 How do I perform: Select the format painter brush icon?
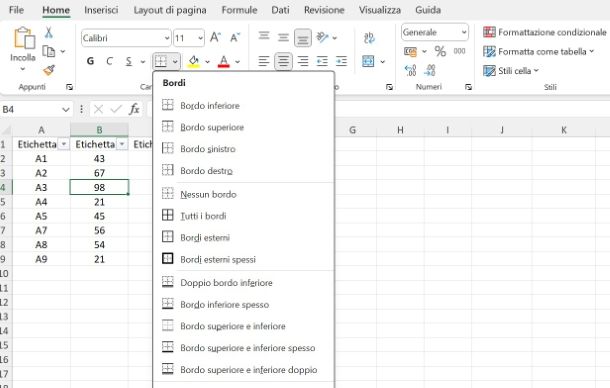coord(49,70)
